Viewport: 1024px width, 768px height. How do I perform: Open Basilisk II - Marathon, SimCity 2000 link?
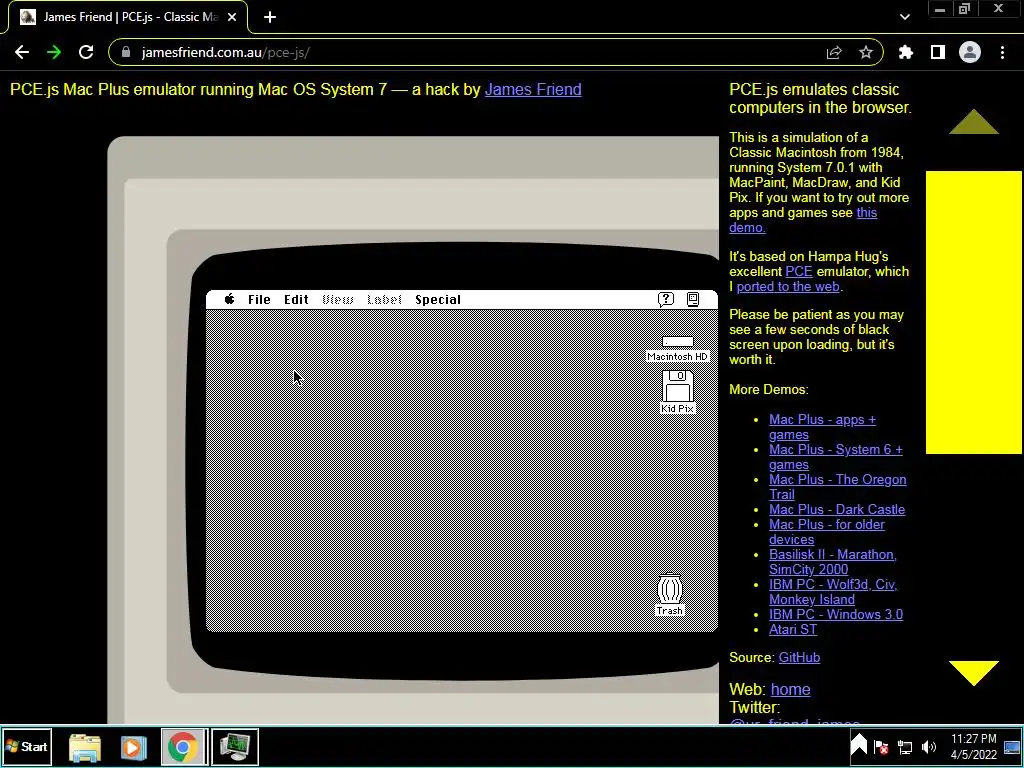coord(833,562)
